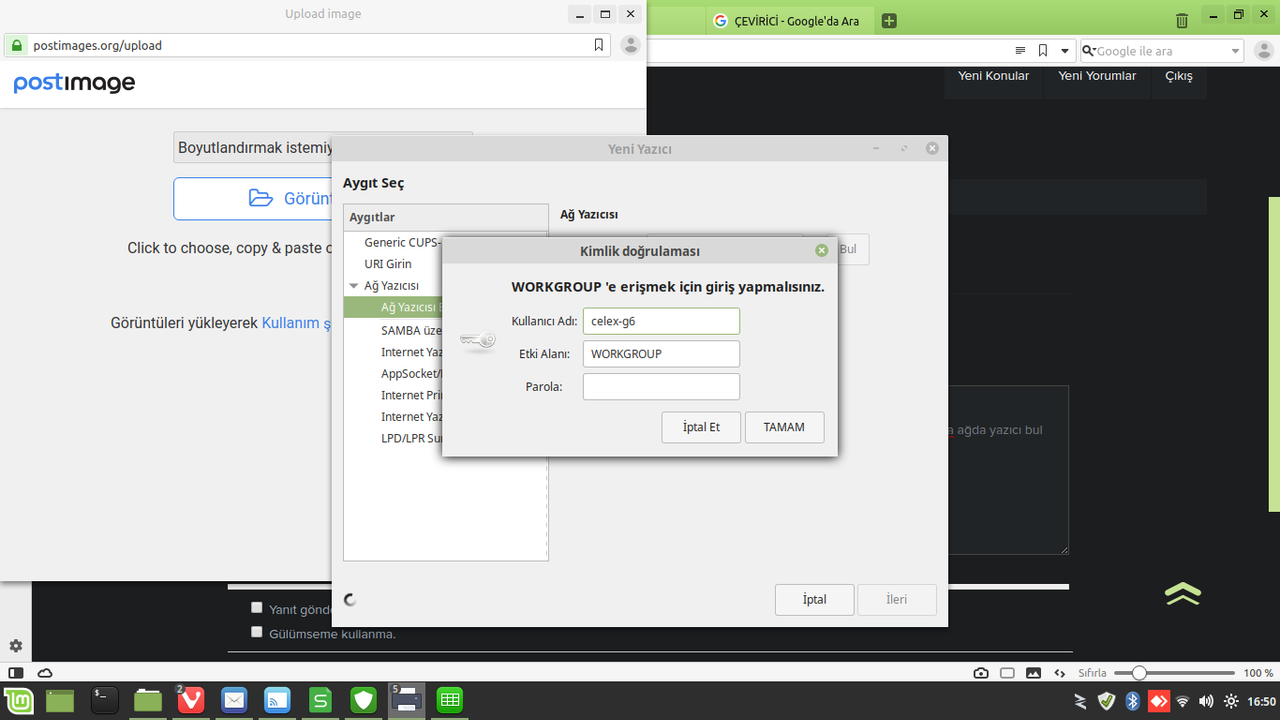Focus the Parola password field
The height and width of the screenshot is (720, 1280).
[661, 387]
